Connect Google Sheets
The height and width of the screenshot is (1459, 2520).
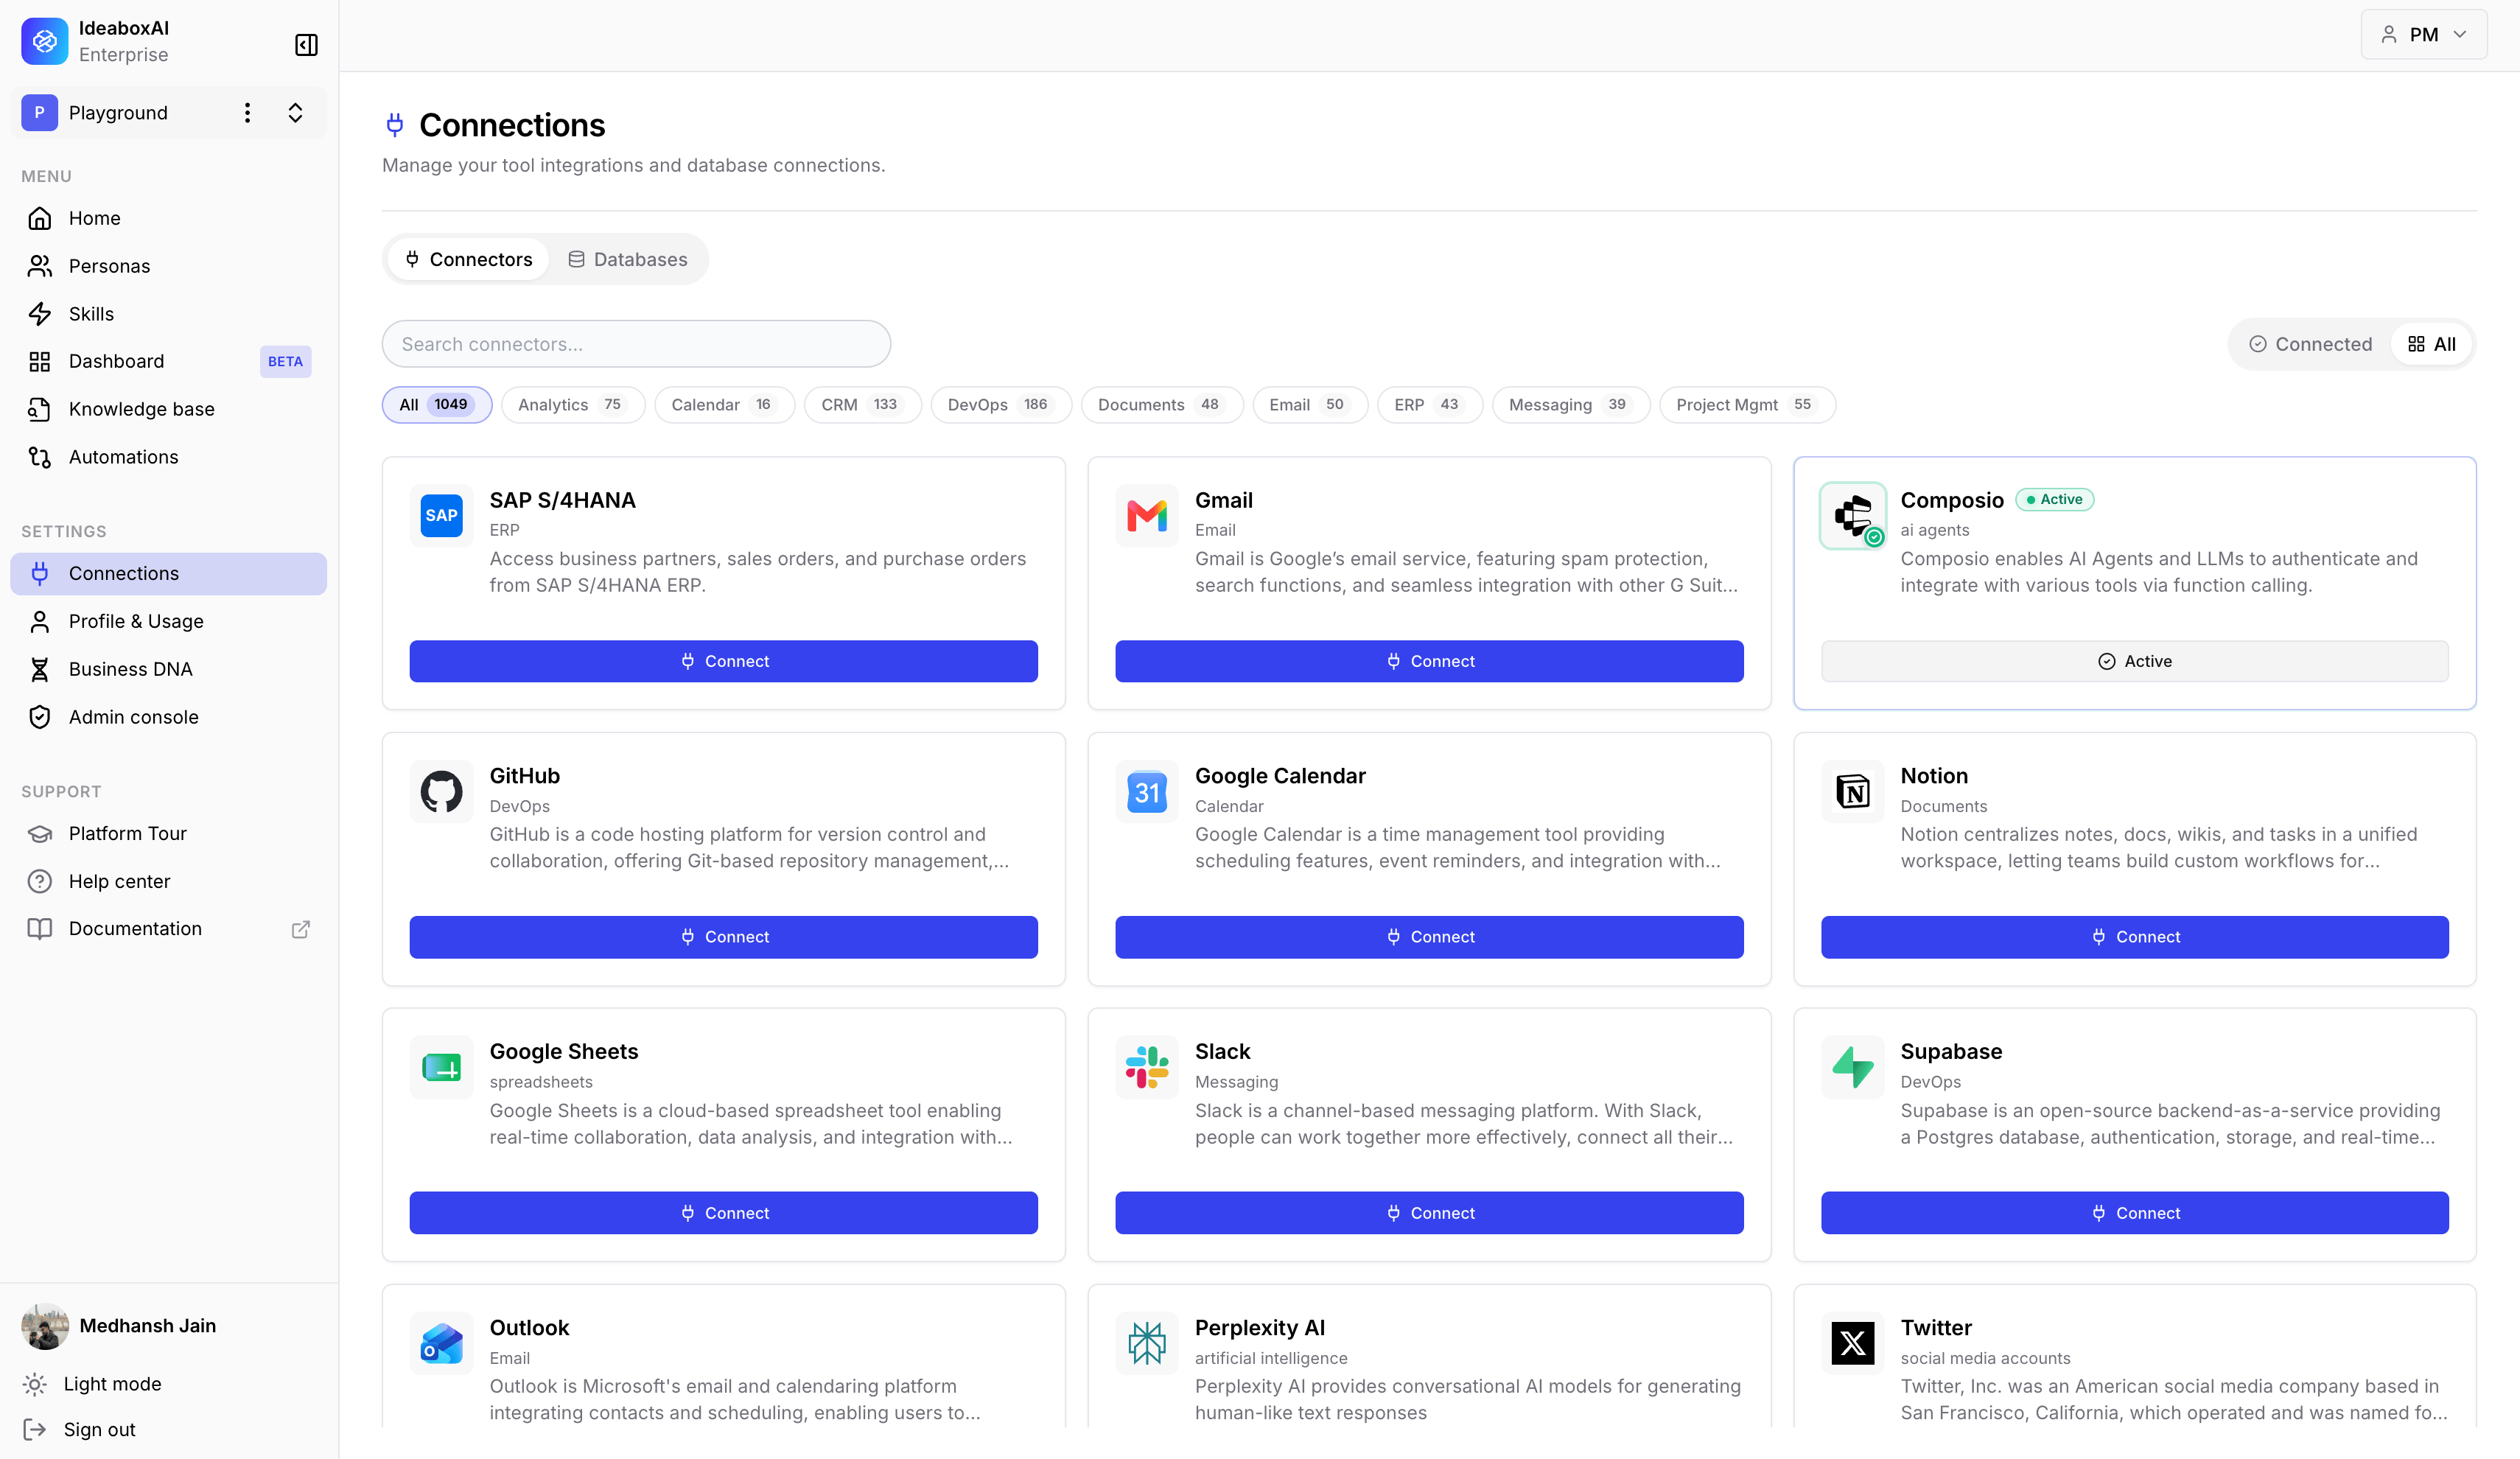coord(723,1213)
